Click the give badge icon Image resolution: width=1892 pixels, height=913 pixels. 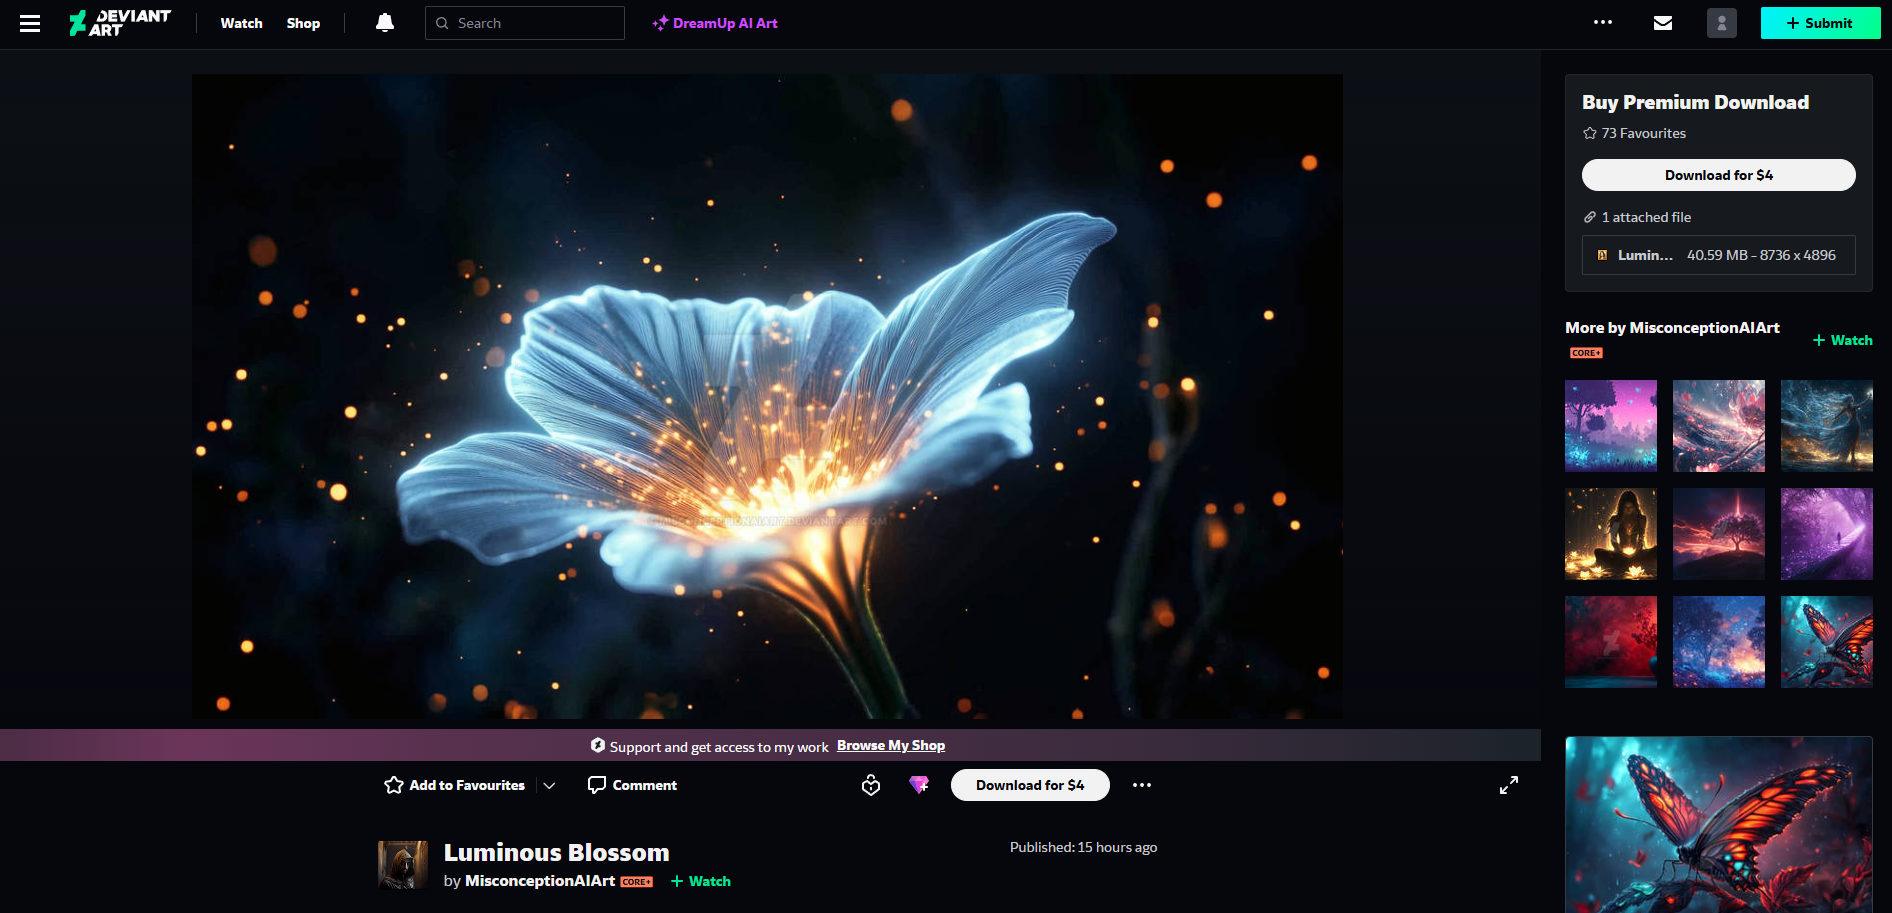(871, 785)
